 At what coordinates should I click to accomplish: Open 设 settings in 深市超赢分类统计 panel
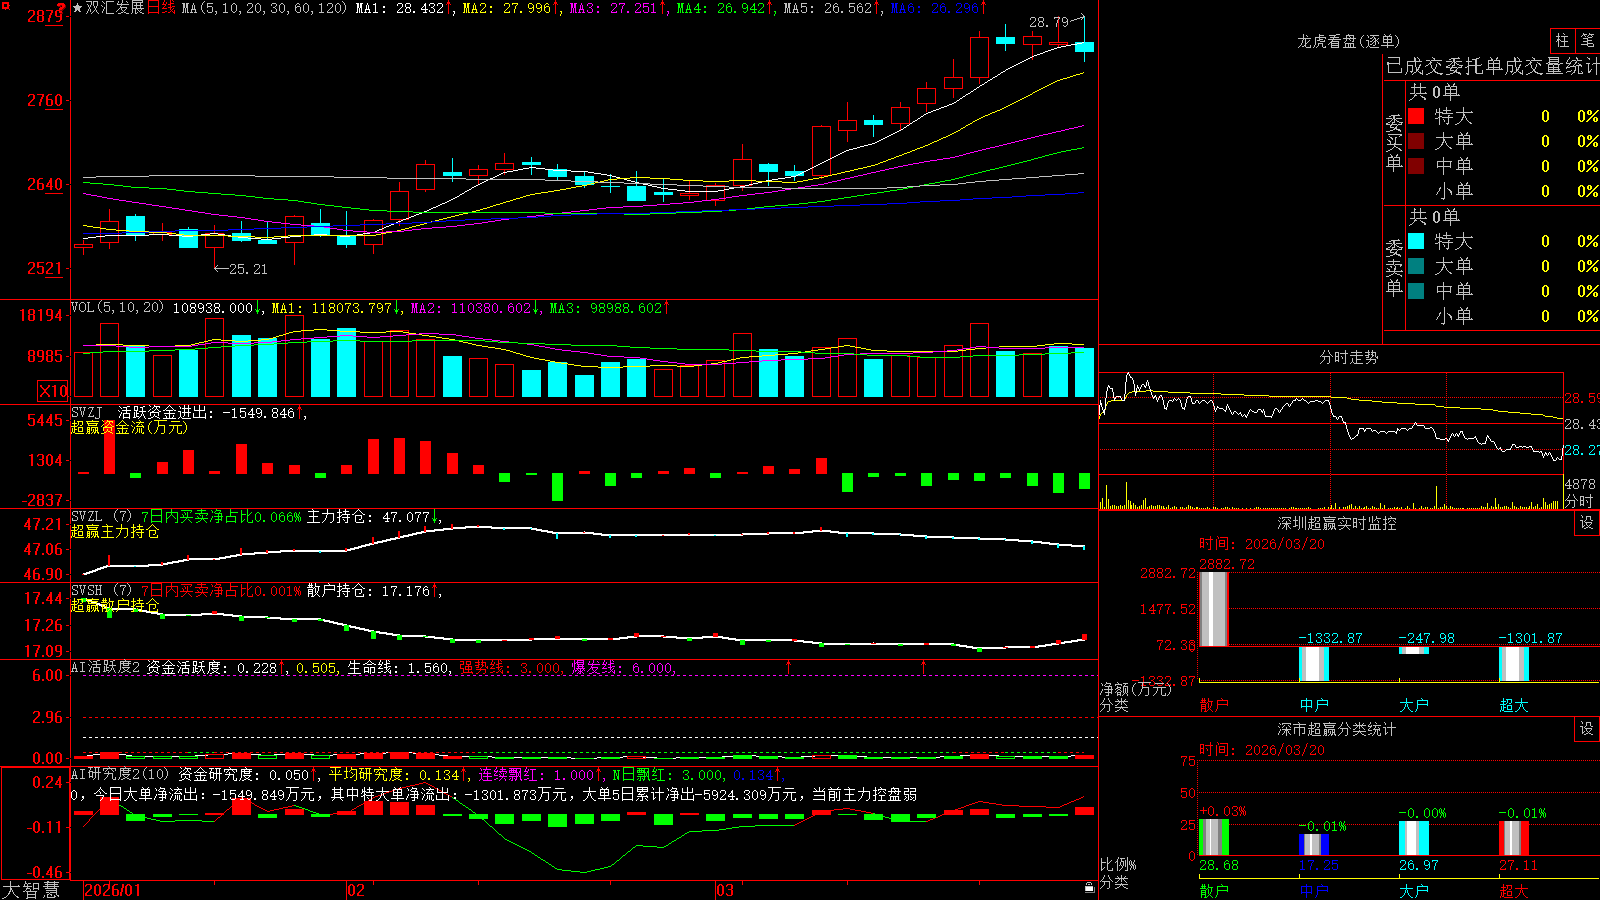1587,729
